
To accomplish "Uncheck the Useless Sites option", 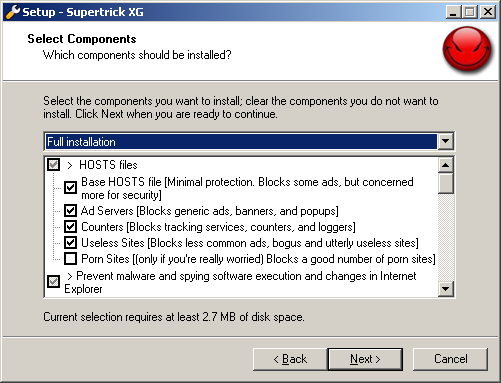I will [70, 243].
